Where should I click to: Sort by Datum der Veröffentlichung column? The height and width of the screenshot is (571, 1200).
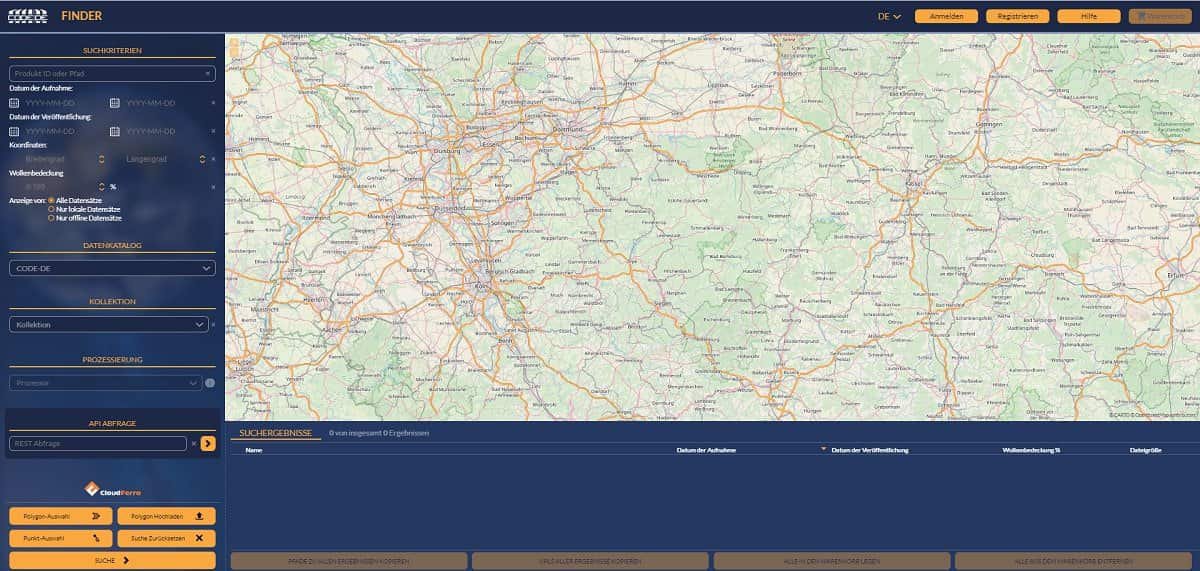point(870,450)
